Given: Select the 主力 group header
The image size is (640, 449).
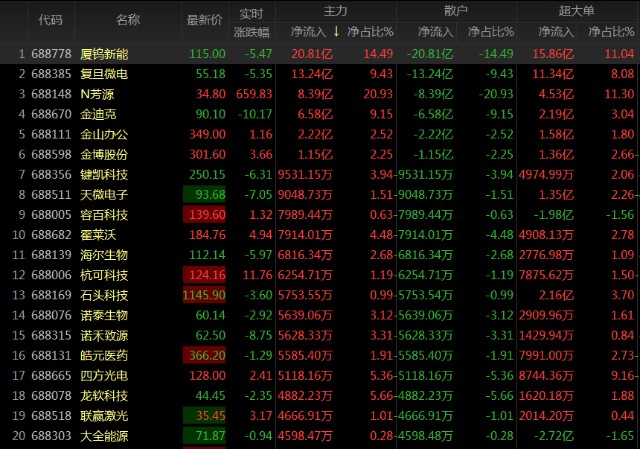Looking at the screenshot, I should point(336,11).
